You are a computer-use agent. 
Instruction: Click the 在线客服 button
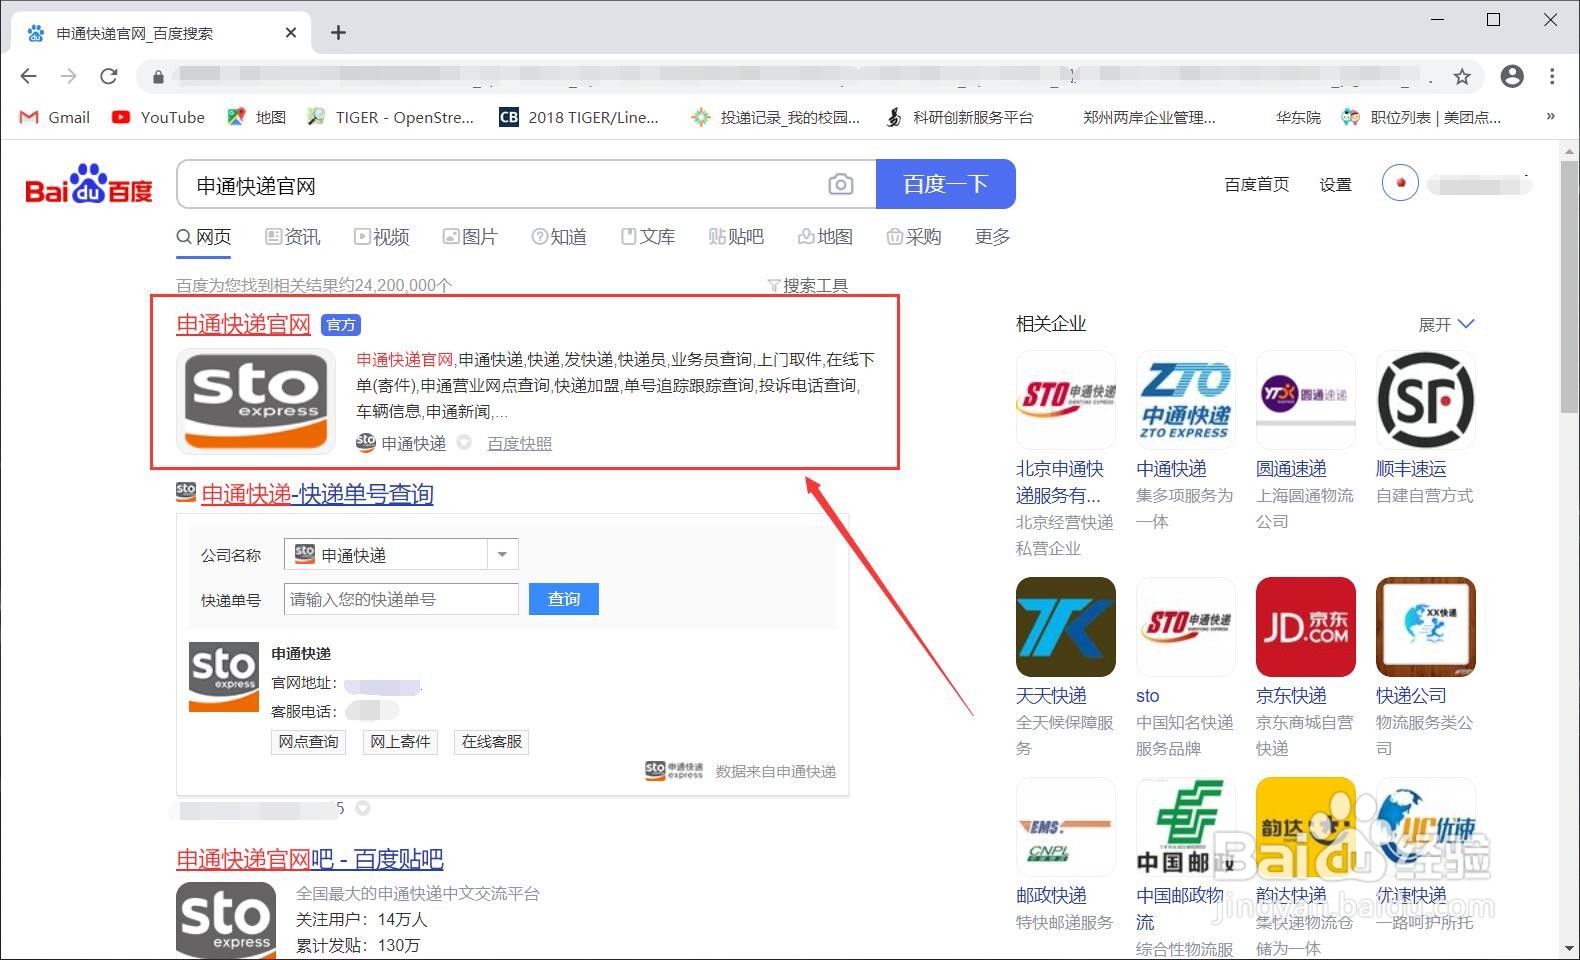click(491, 742)
